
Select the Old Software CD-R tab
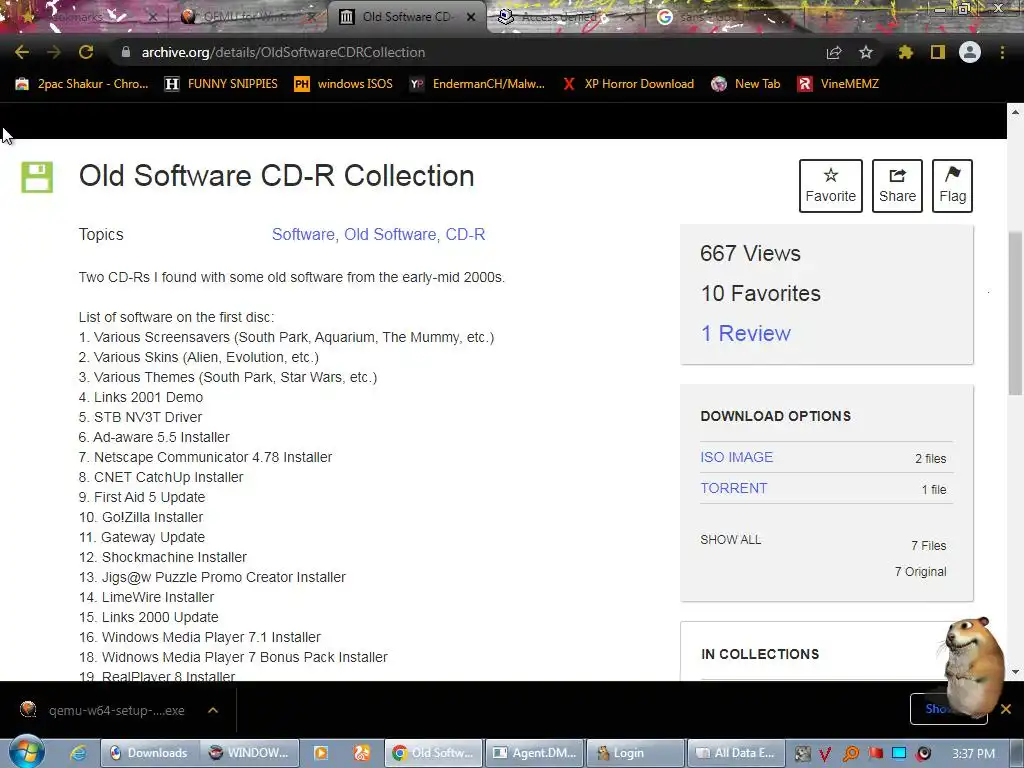(406, 17)
